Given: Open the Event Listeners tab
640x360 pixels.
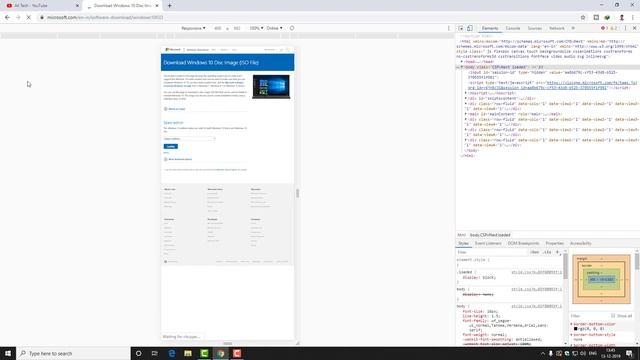Looking at the screenshot, I should click(x=488, y=243).
